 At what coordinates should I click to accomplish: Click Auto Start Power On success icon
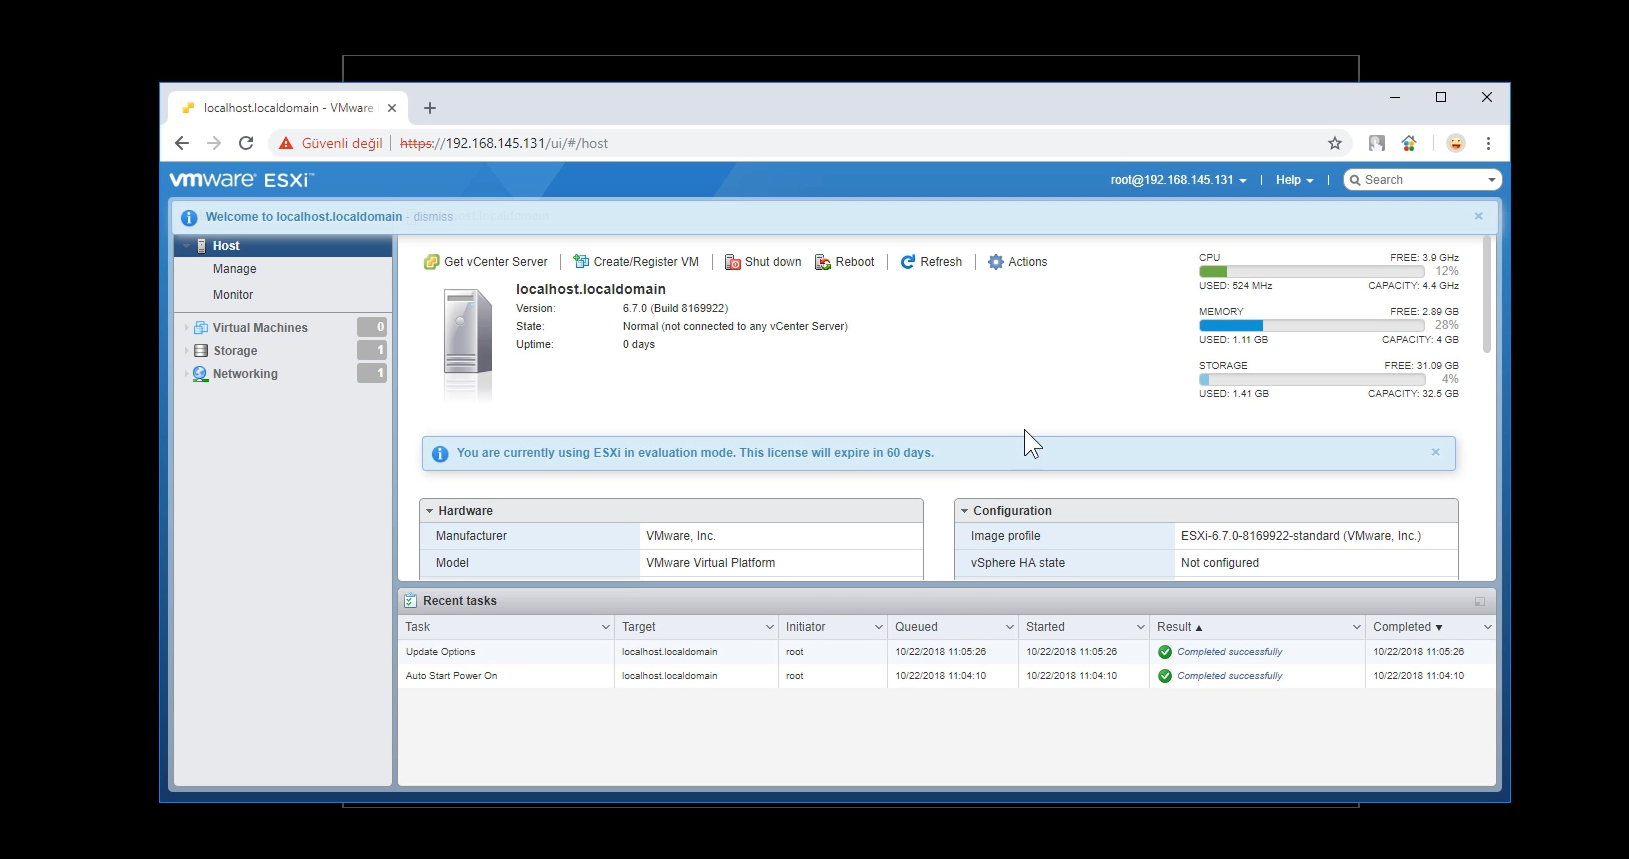tap(1165, 676)
